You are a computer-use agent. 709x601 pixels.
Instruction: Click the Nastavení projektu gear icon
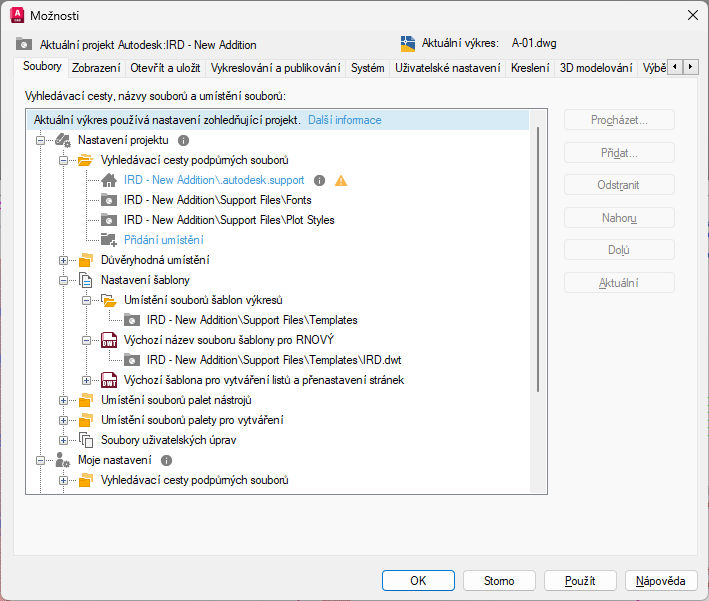pyautogui.click(x=63, y=141)
